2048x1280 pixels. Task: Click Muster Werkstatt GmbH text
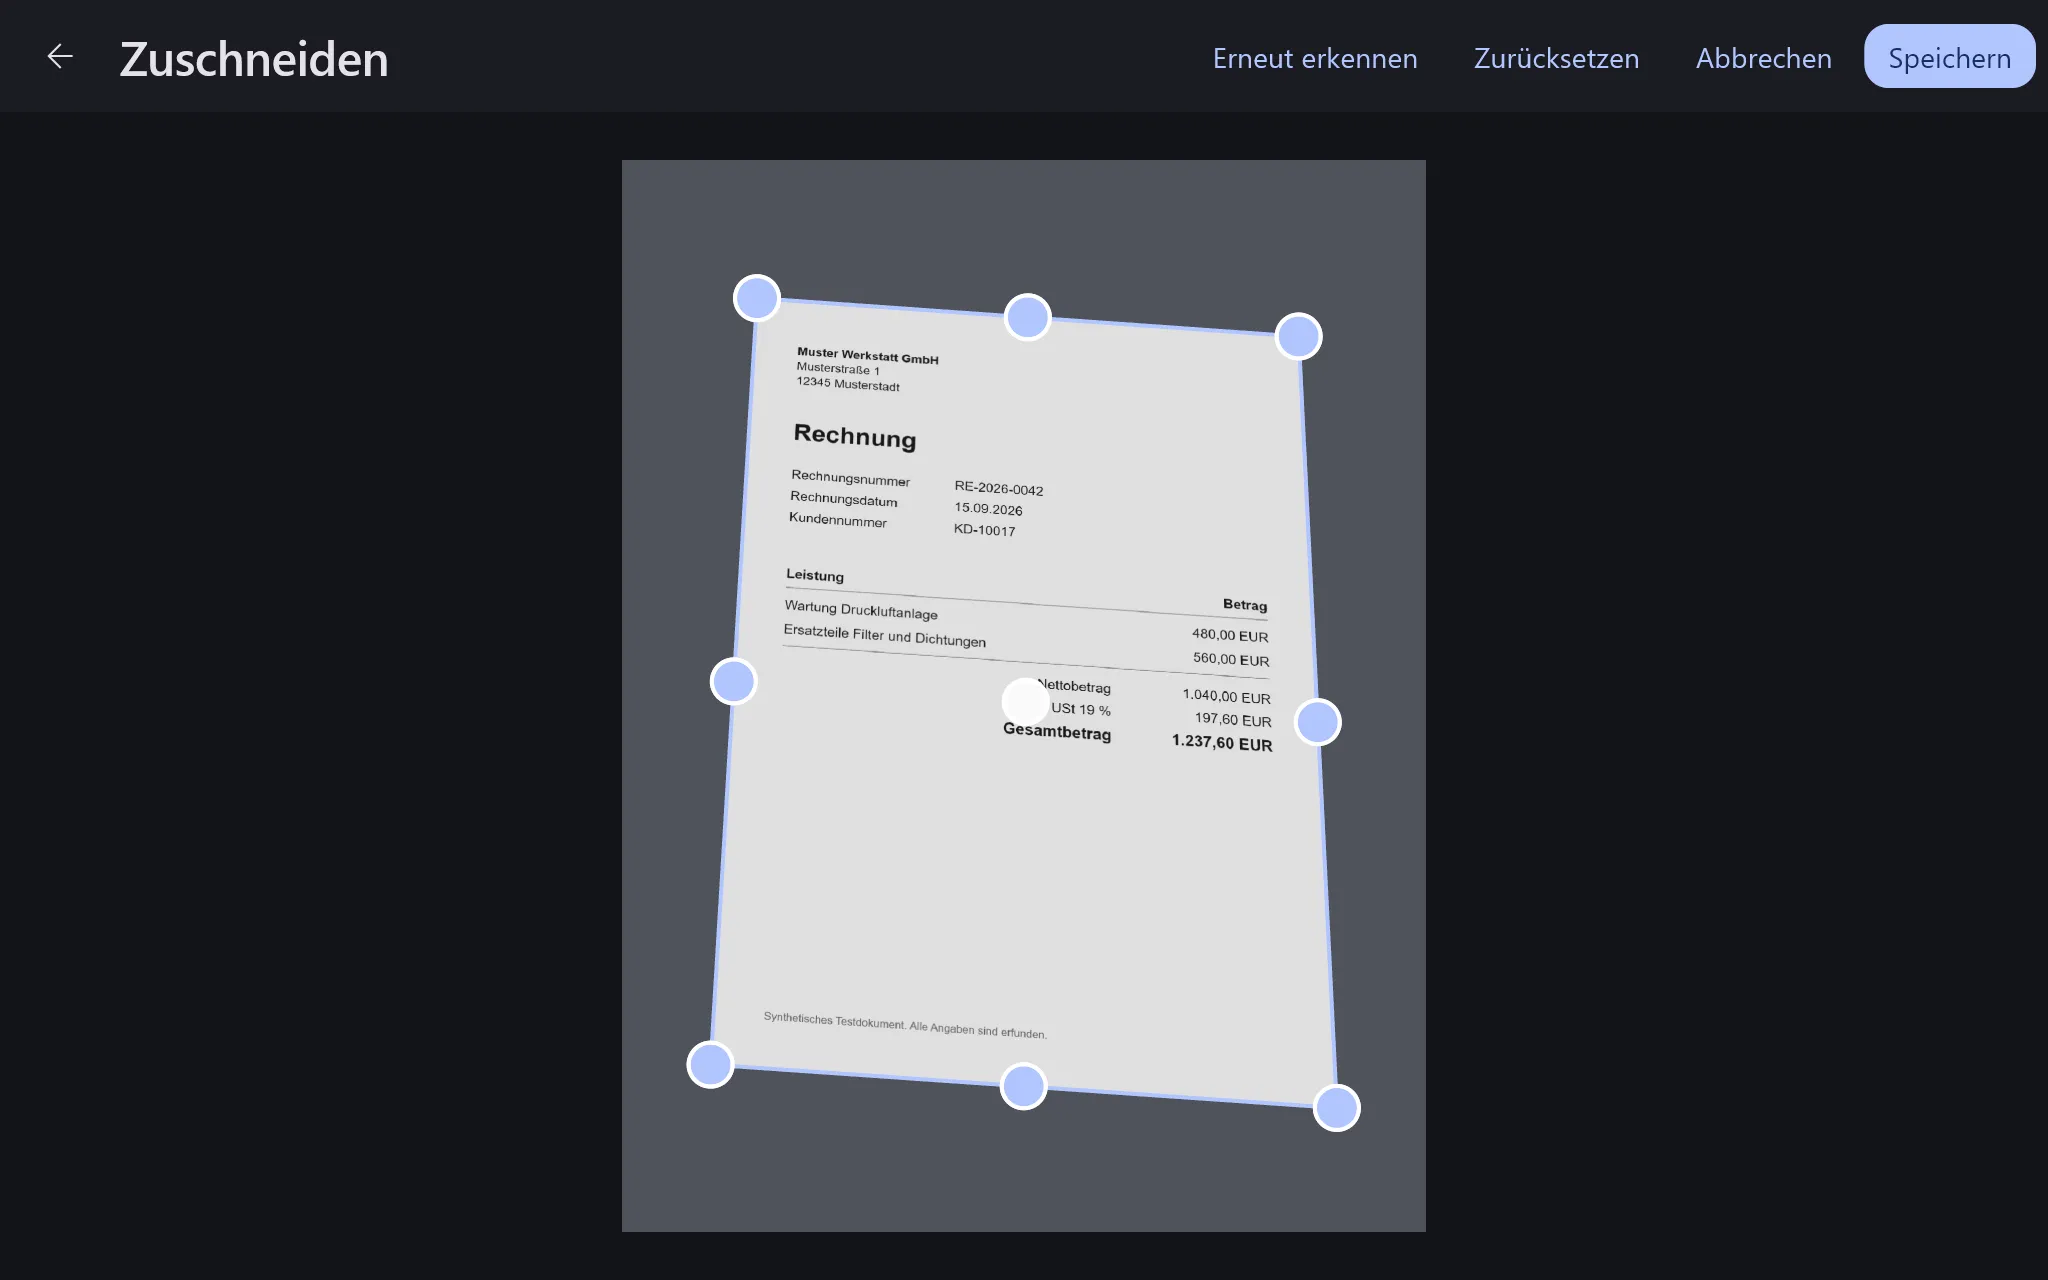(x=868, y=355)
